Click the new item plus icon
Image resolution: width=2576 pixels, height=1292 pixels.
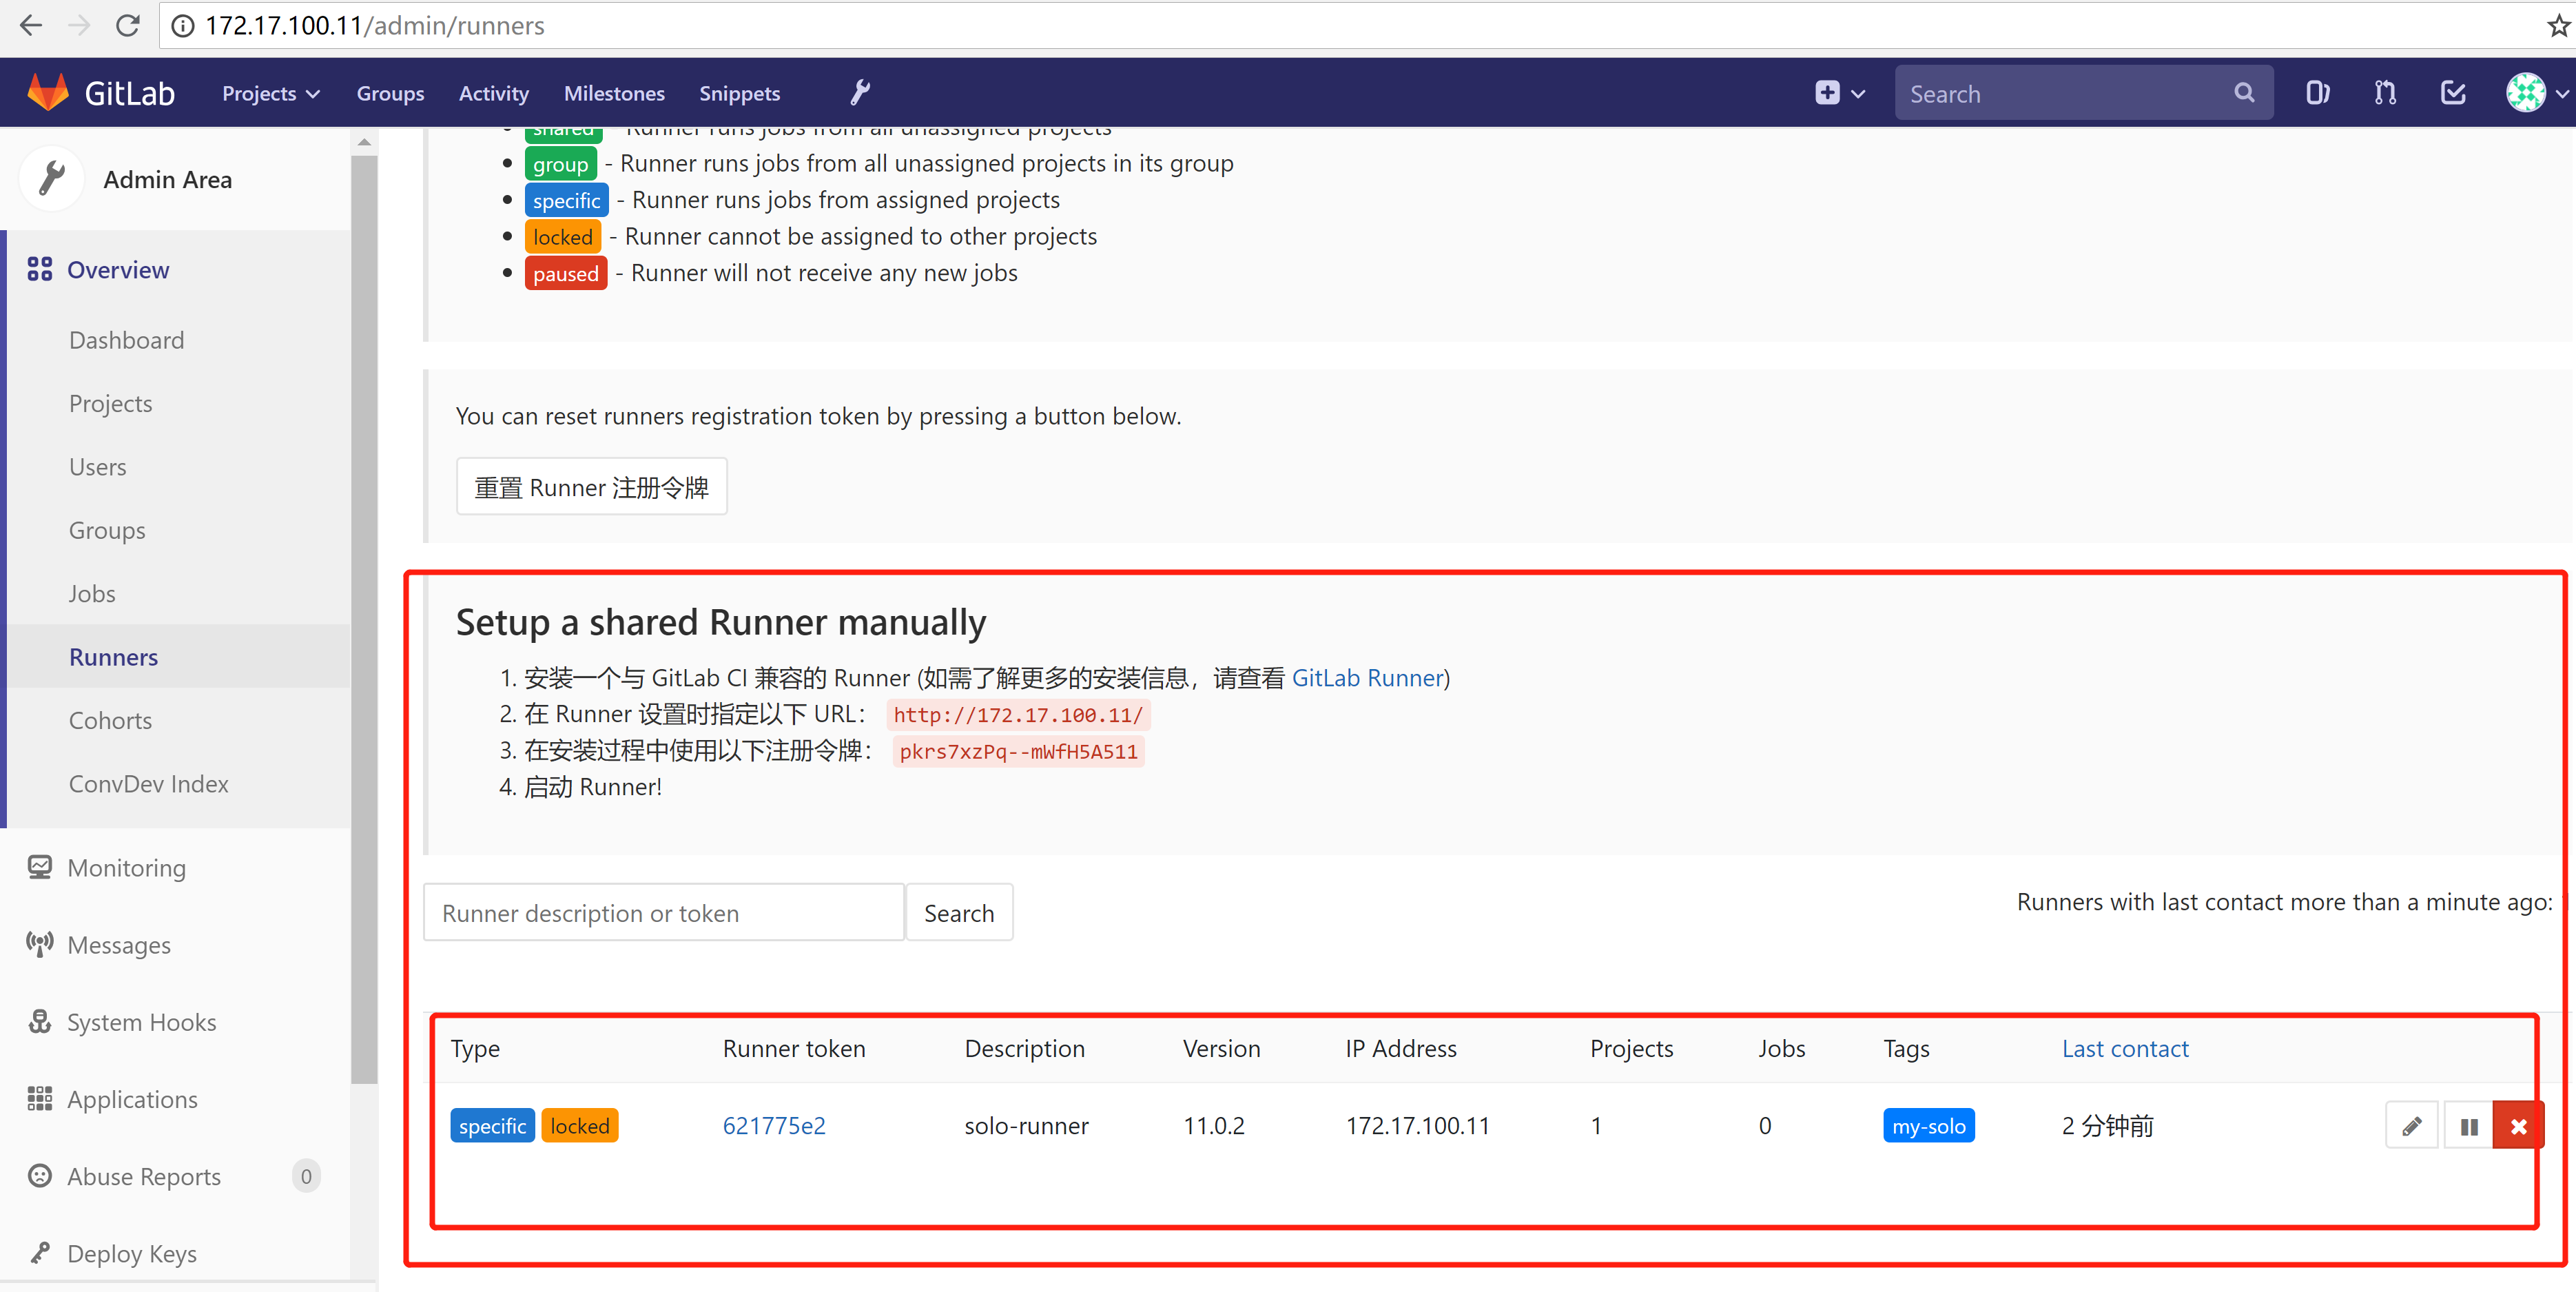[x=1827, y=93]
